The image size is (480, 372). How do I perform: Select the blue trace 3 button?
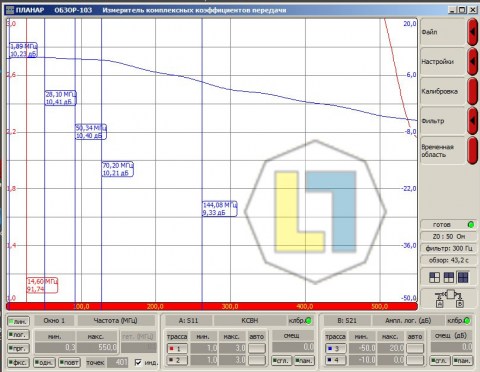336,349
